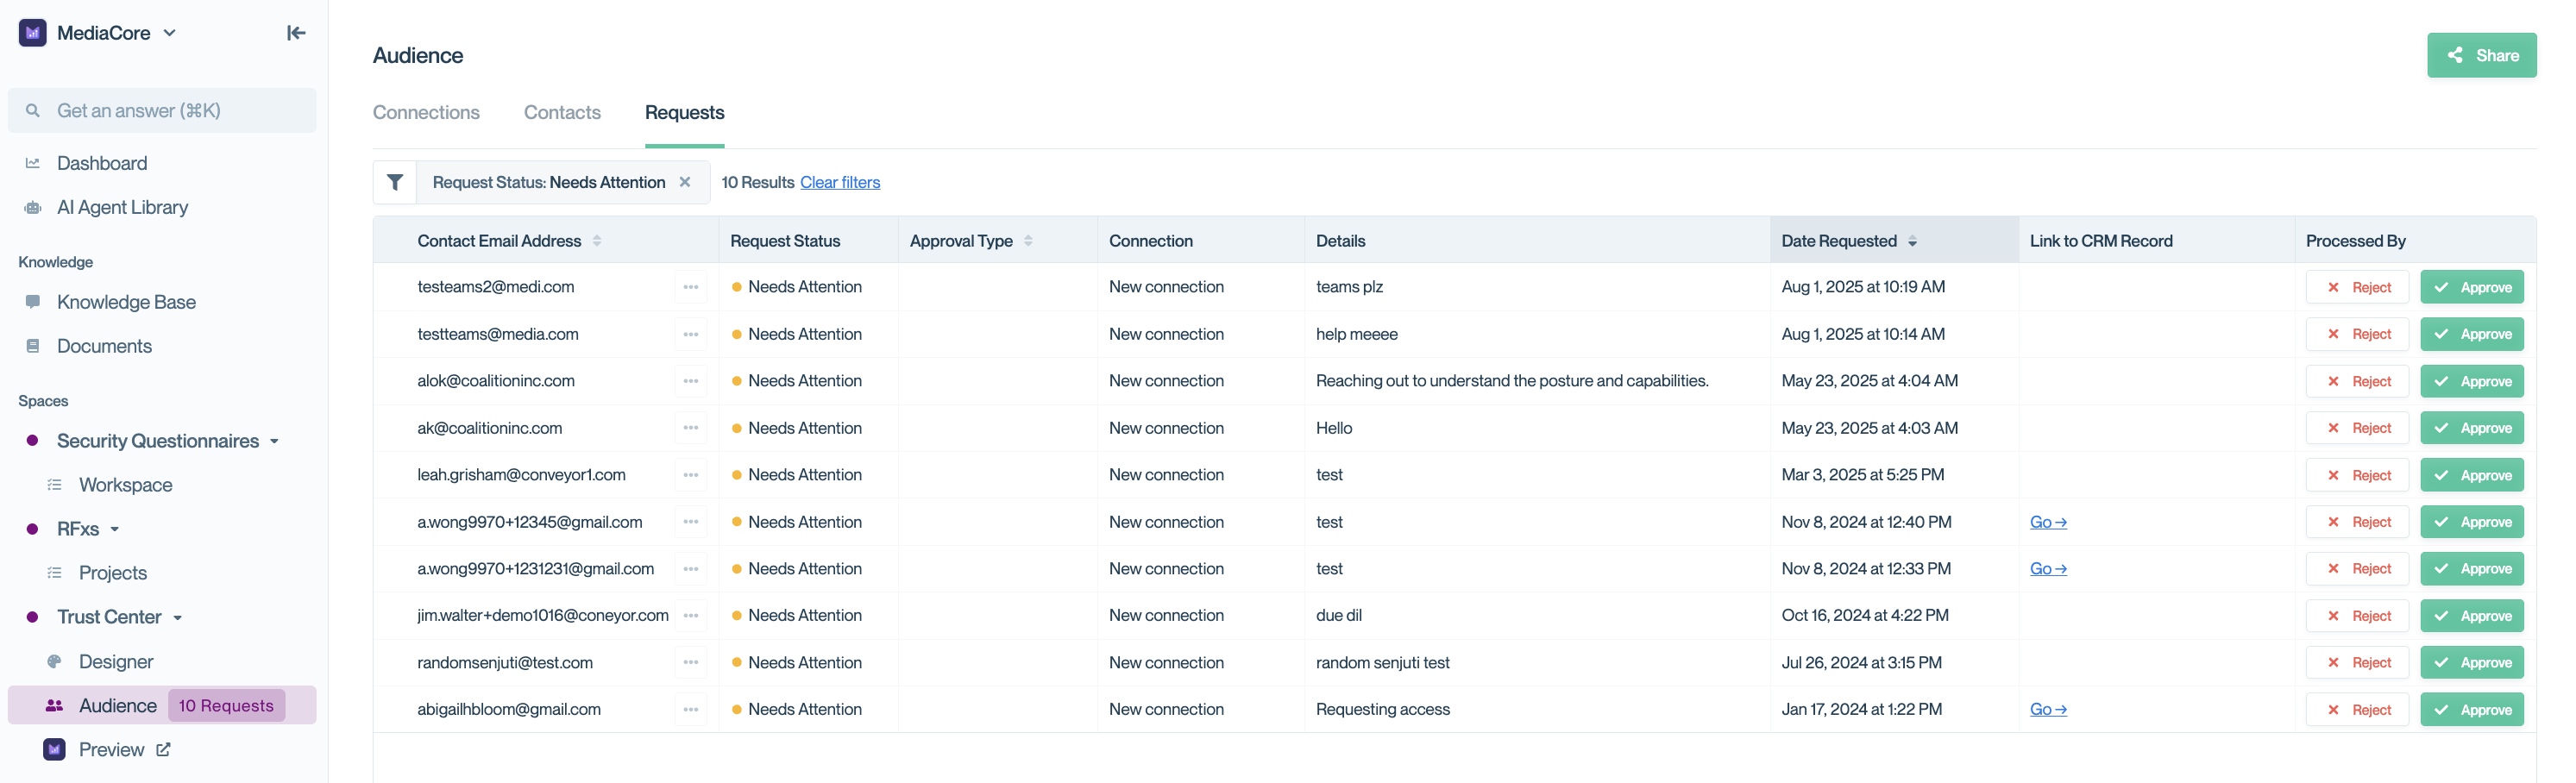Screen dimensions: 2576x783
Task: Click the Get an answer search field
Action: coord(162,111)
